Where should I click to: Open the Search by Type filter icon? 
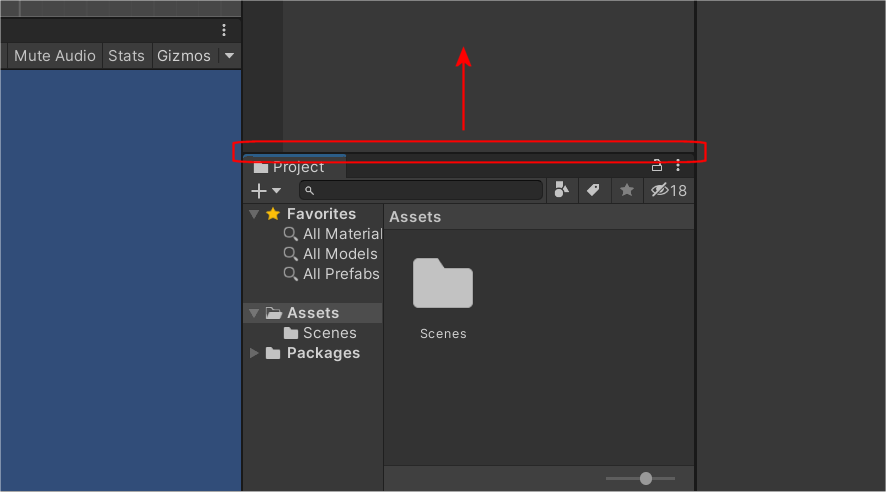[x=562, y=190]
